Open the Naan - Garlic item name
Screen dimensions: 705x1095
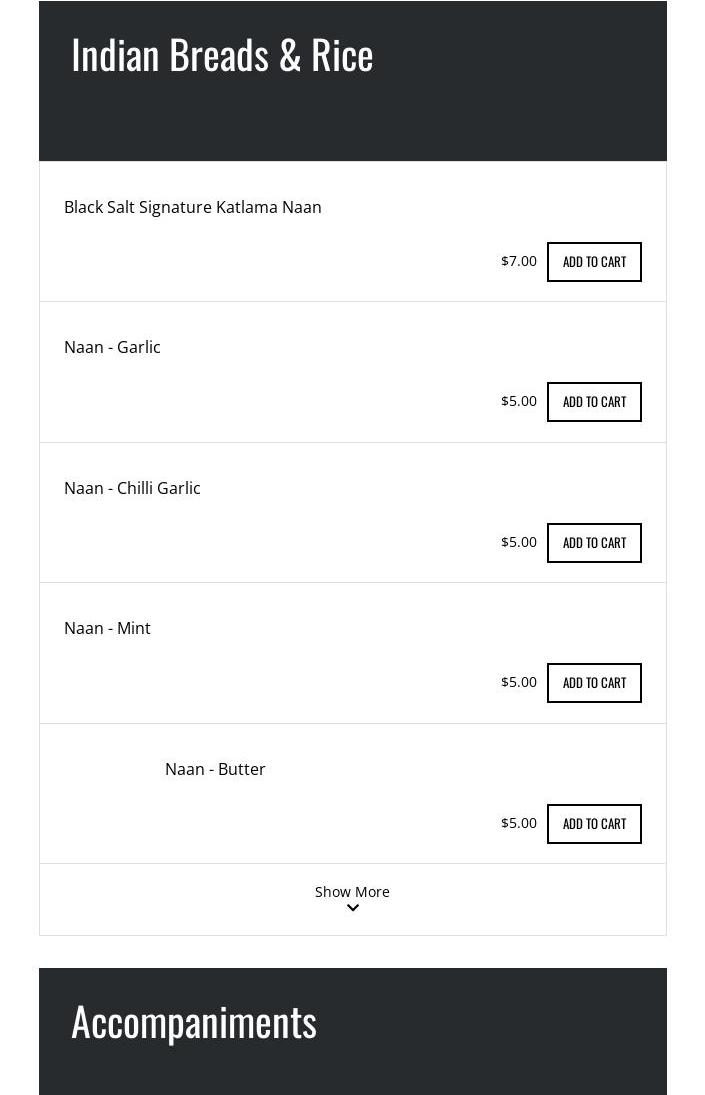pyautogui.click(x=112, y=347)
